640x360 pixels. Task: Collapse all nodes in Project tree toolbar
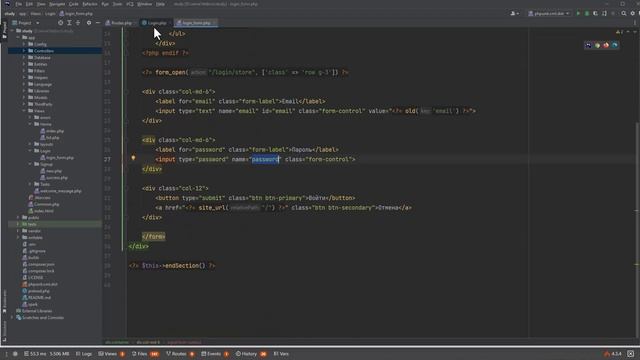(78, 23)
